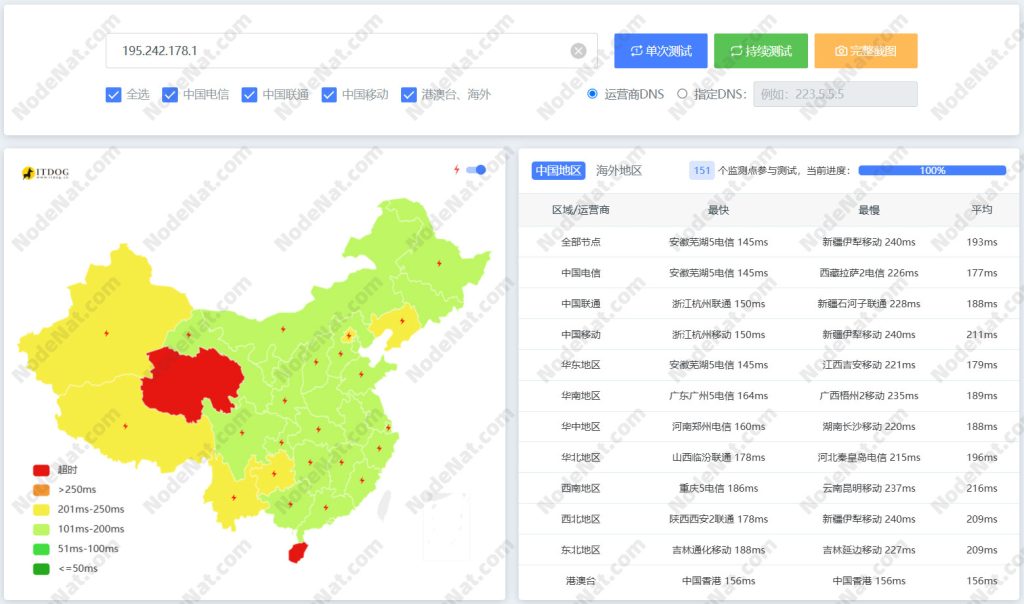This screenshot has height=604, width=1024.
Task: Uncheck the 港澳台、海外 checkbox
Action: [409, 95]
